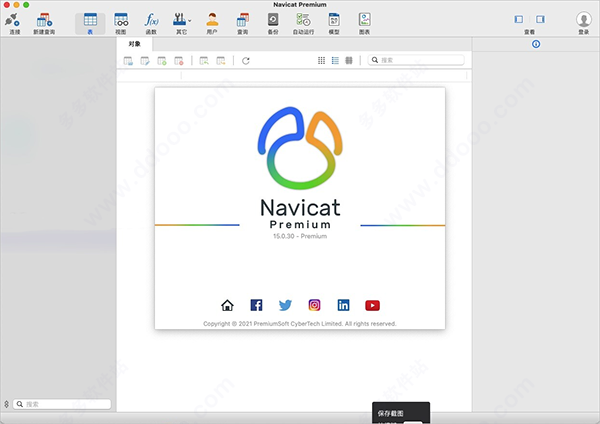Click the New Table icon with green plus

(x=162, y=60)
